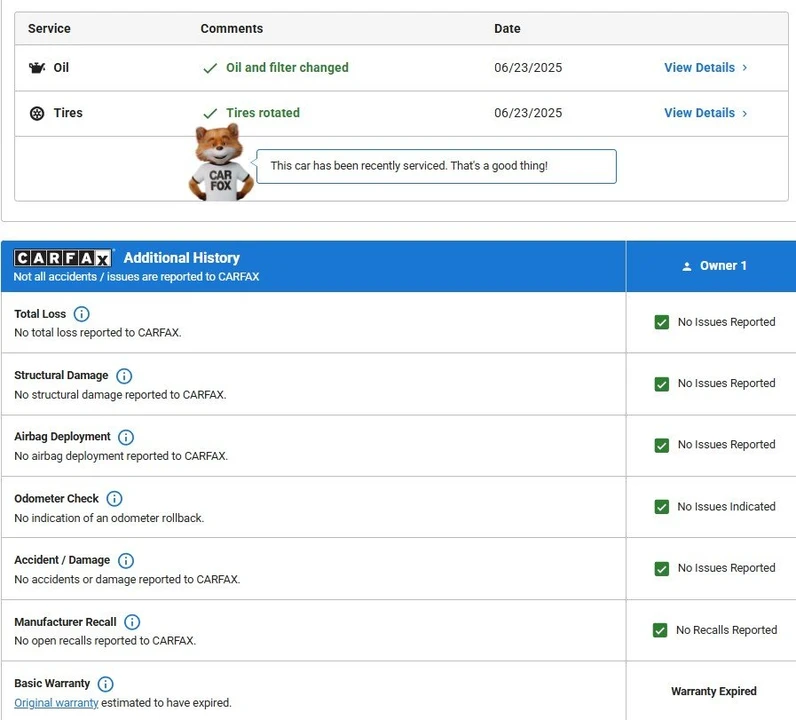
Task: Click 'No accidents or damage reported to CARFAX.'
Action: click(127, 579)
